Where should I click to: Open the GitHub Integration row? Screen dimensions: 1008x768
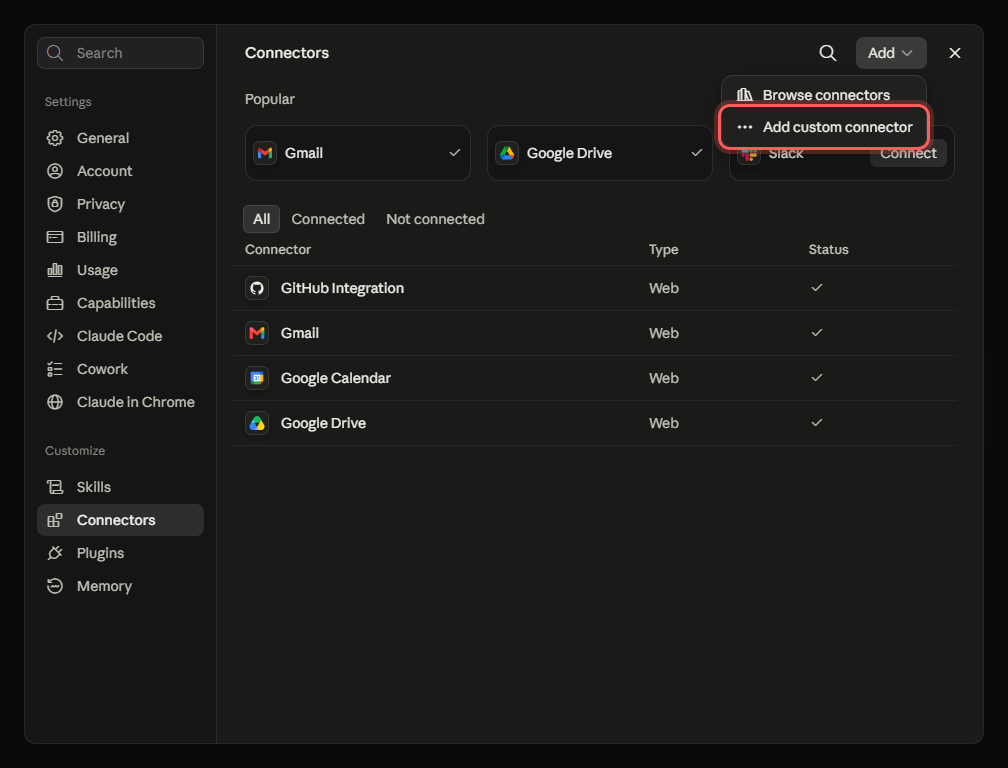(595, 288)
